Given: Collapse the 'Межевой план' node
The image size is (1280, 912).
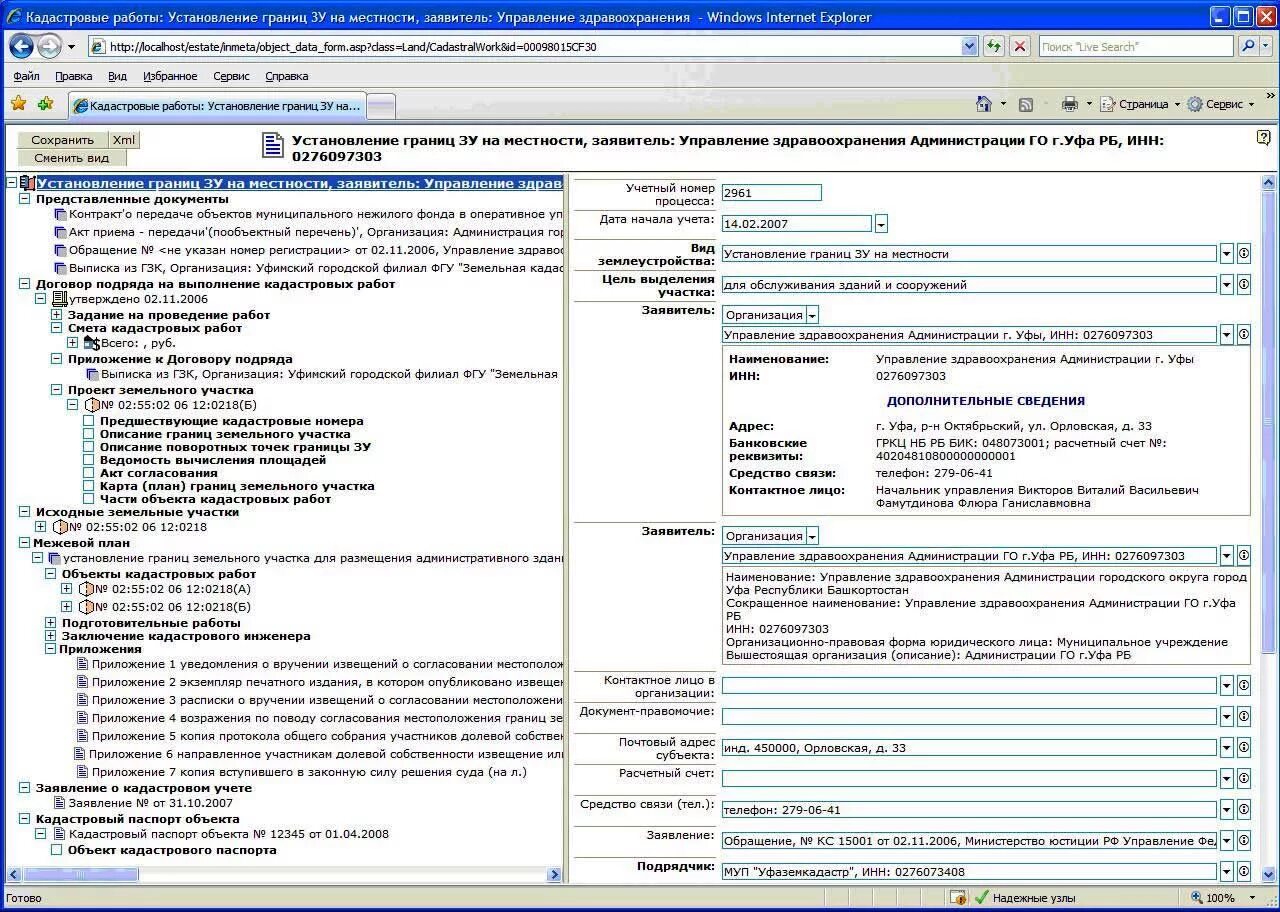Looking at the screenshot, I should click(25, 543).
